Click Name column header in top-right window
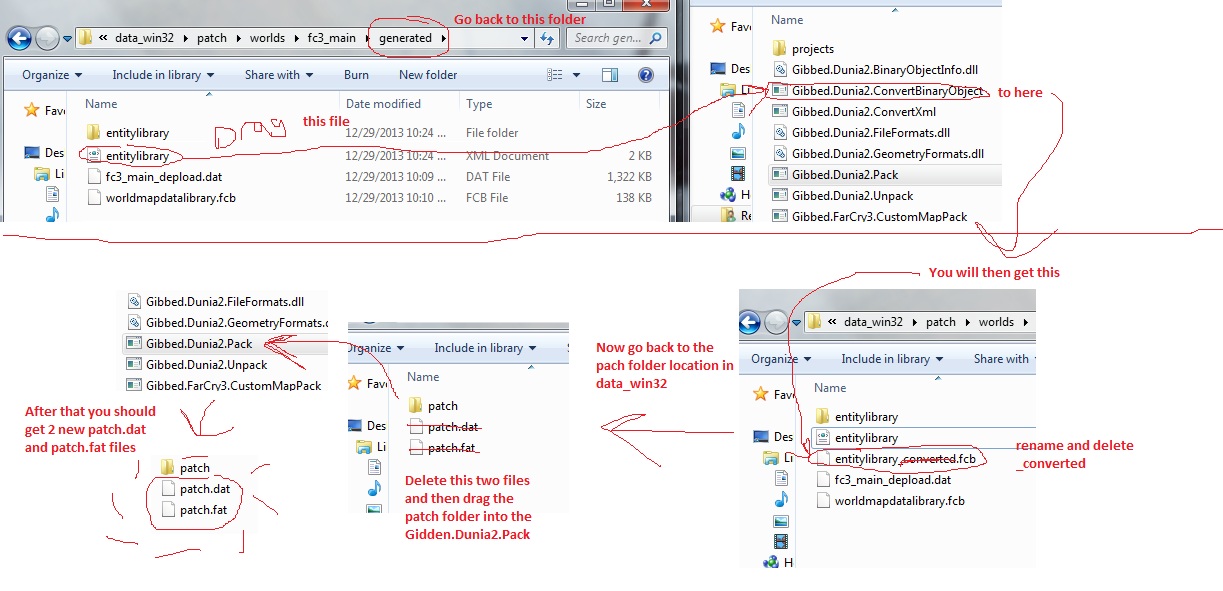1223x591 pixels. pos(787,19)
